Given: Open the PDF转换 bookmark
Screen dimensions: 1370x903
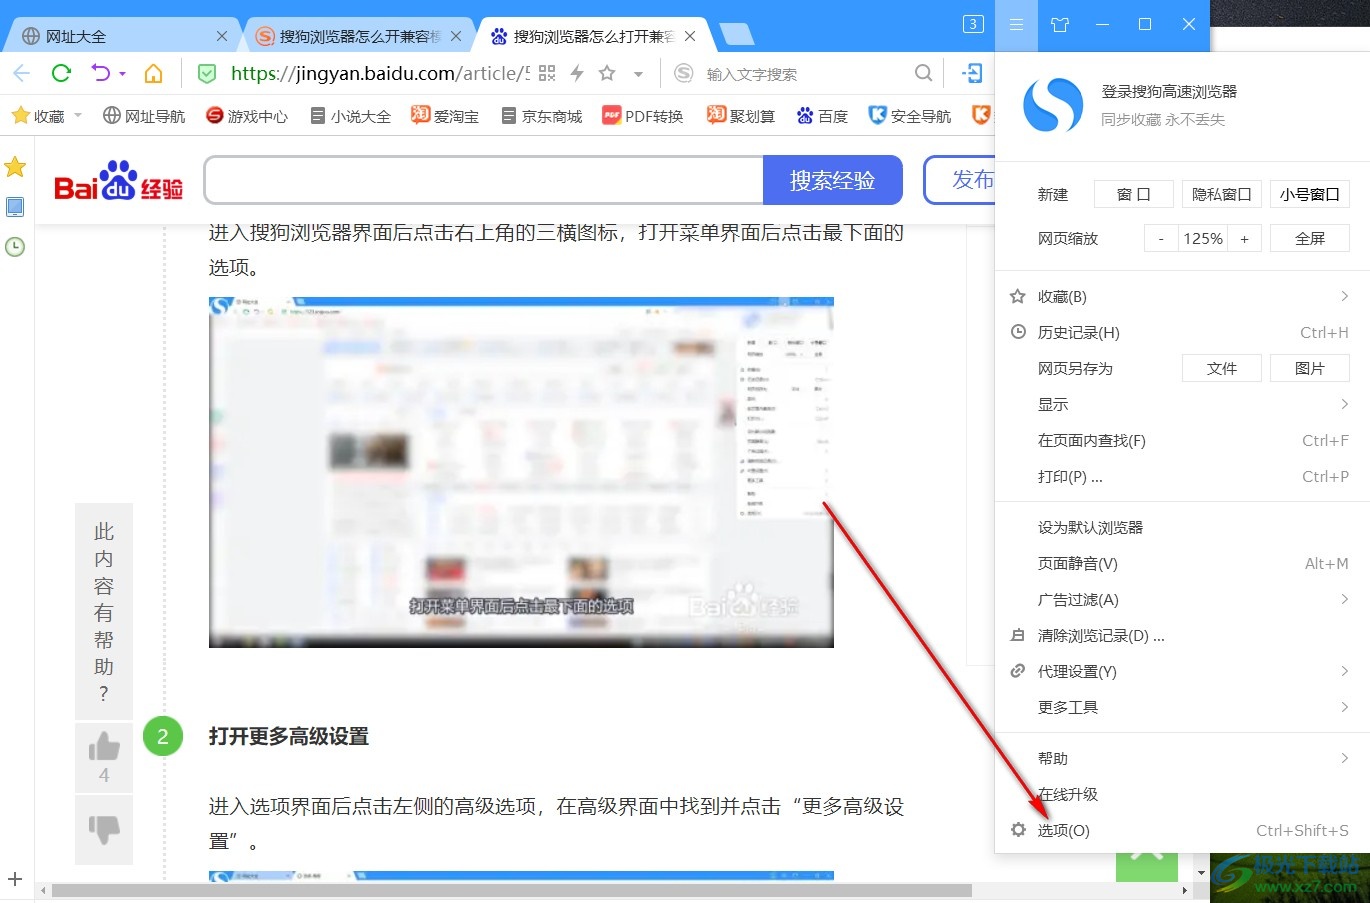Looking at the screenshot, I should (643, 116).
